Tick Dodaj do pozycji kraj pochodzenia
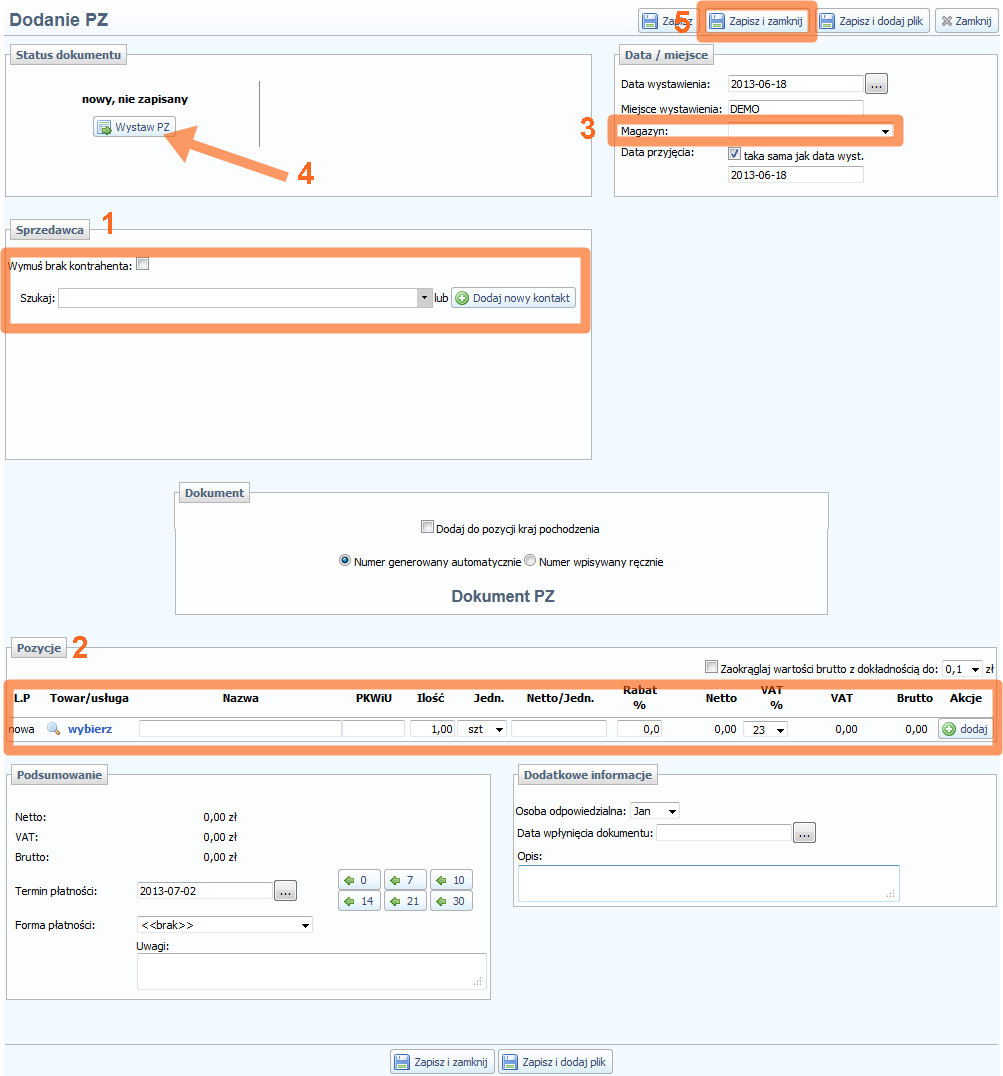 pos(427,528)
